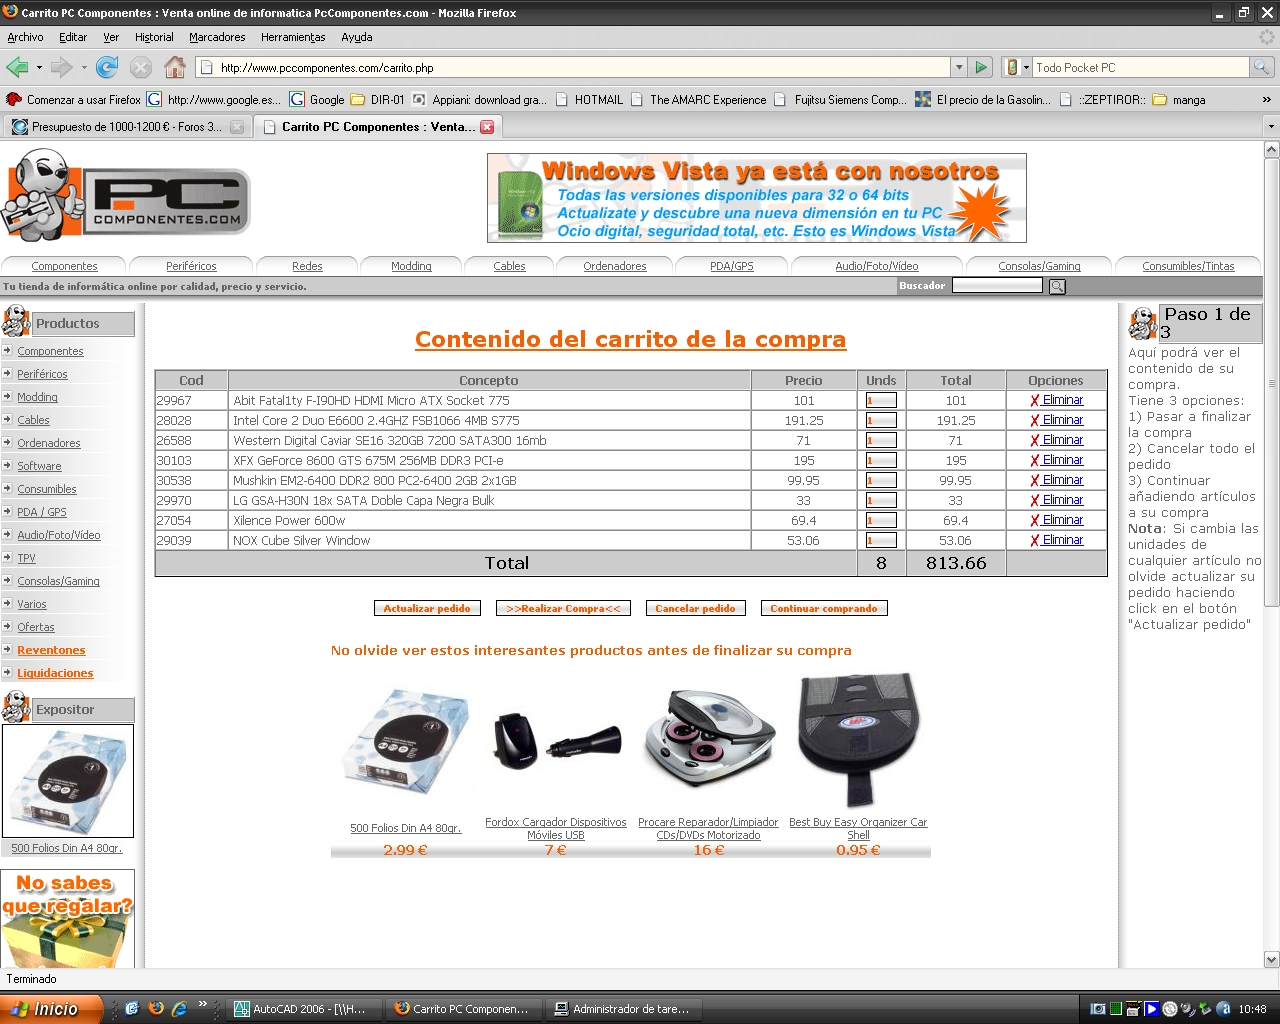
Task: Open the Historial menu
Action: (x=154, y=37)
